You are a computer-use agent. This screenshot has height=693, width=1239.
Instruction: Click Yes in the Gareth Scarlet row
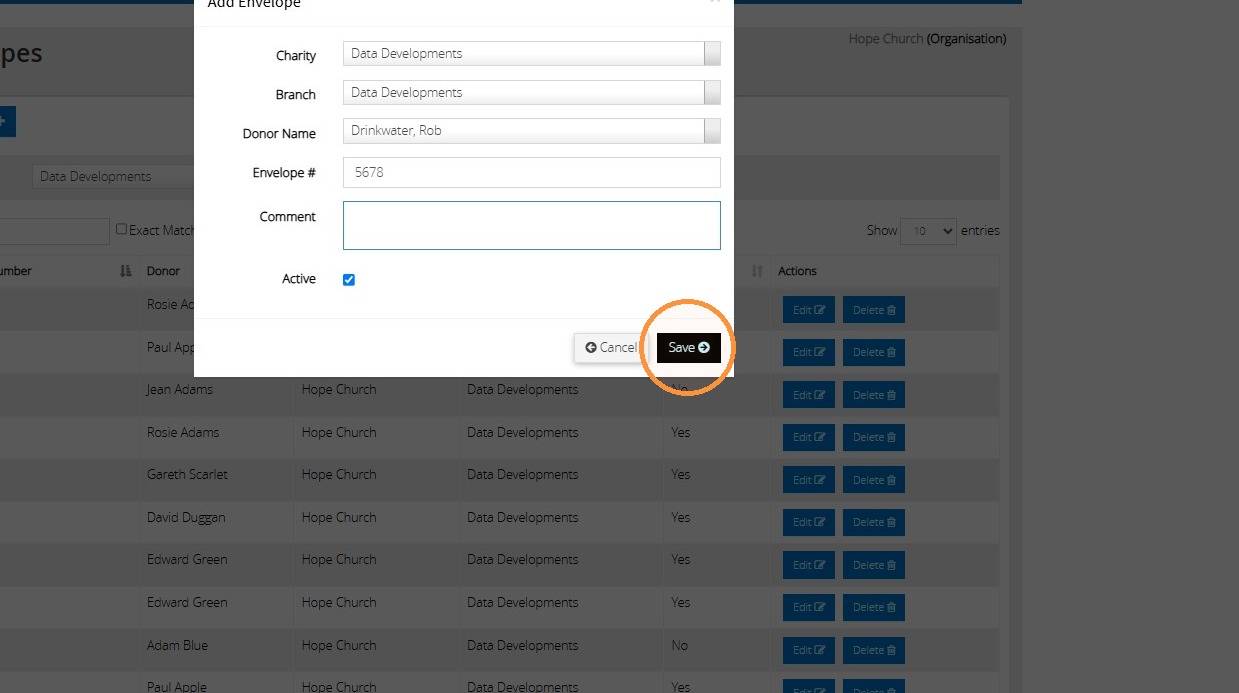pyautogui.click(x=681, y=474)
